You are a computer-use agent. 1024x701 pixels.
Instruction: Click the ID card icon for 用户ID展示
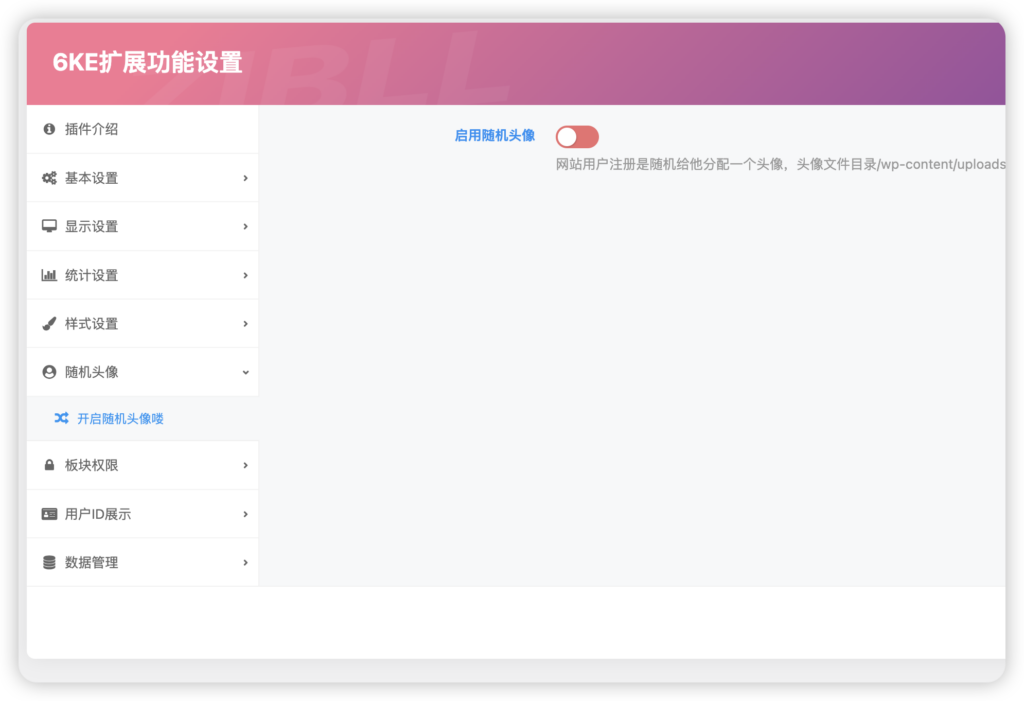49,513
